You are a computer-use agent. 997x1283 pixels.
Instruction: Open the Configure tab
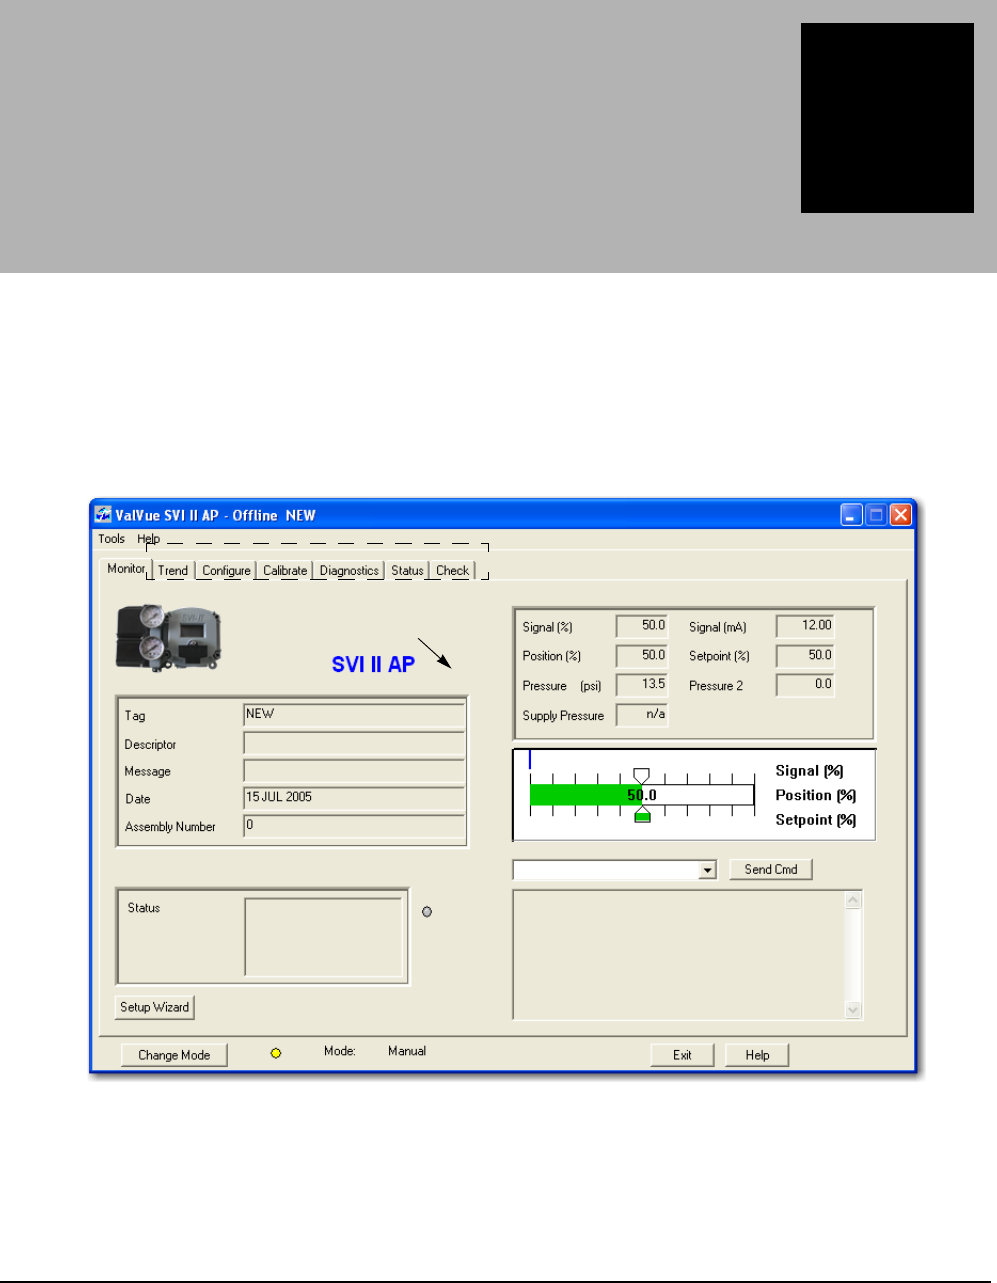pos(226,571)
